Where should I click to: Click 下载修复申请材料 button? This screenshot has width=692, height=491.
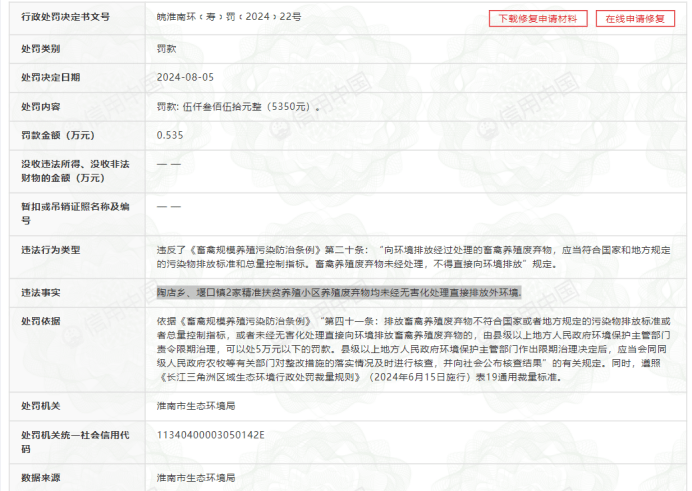point(538,19)
